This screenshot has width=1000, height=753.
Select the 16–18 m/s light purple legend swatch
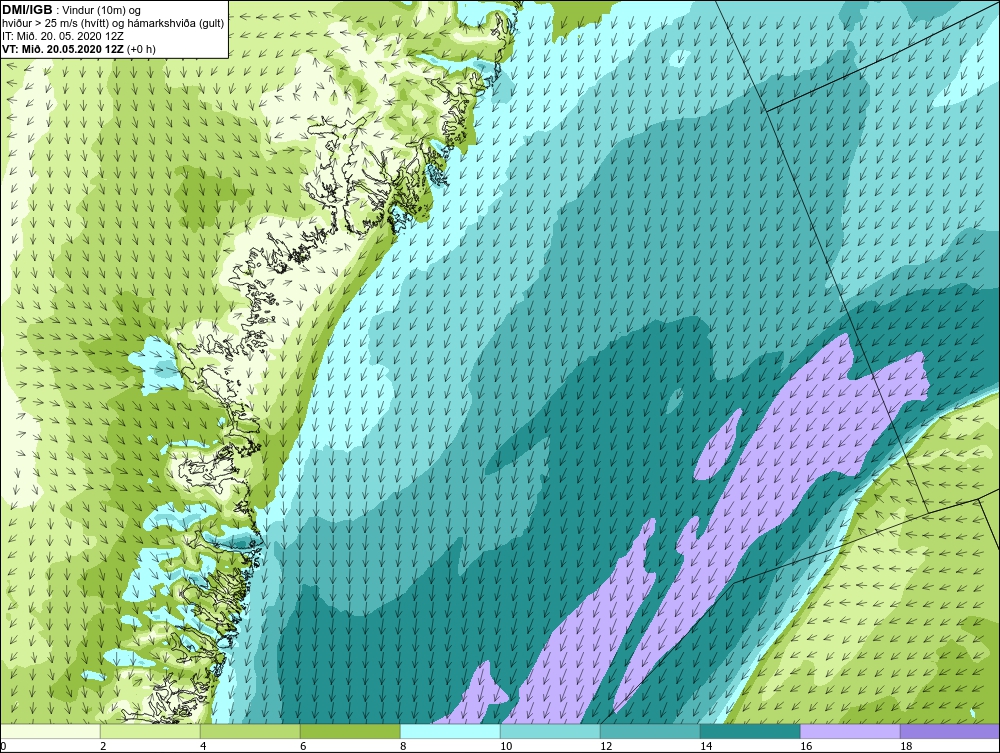pos(850,731)
